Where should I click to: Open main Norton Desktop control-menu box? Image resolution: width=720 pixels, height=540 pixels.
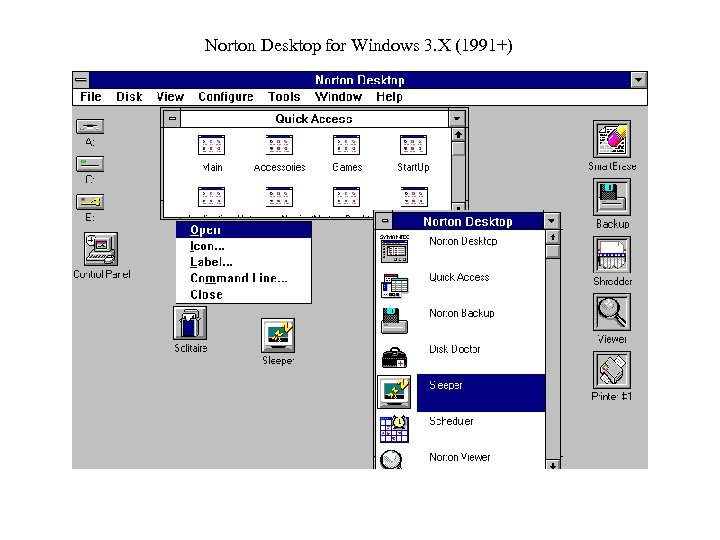pyautogui.click(x=81, y=80)
